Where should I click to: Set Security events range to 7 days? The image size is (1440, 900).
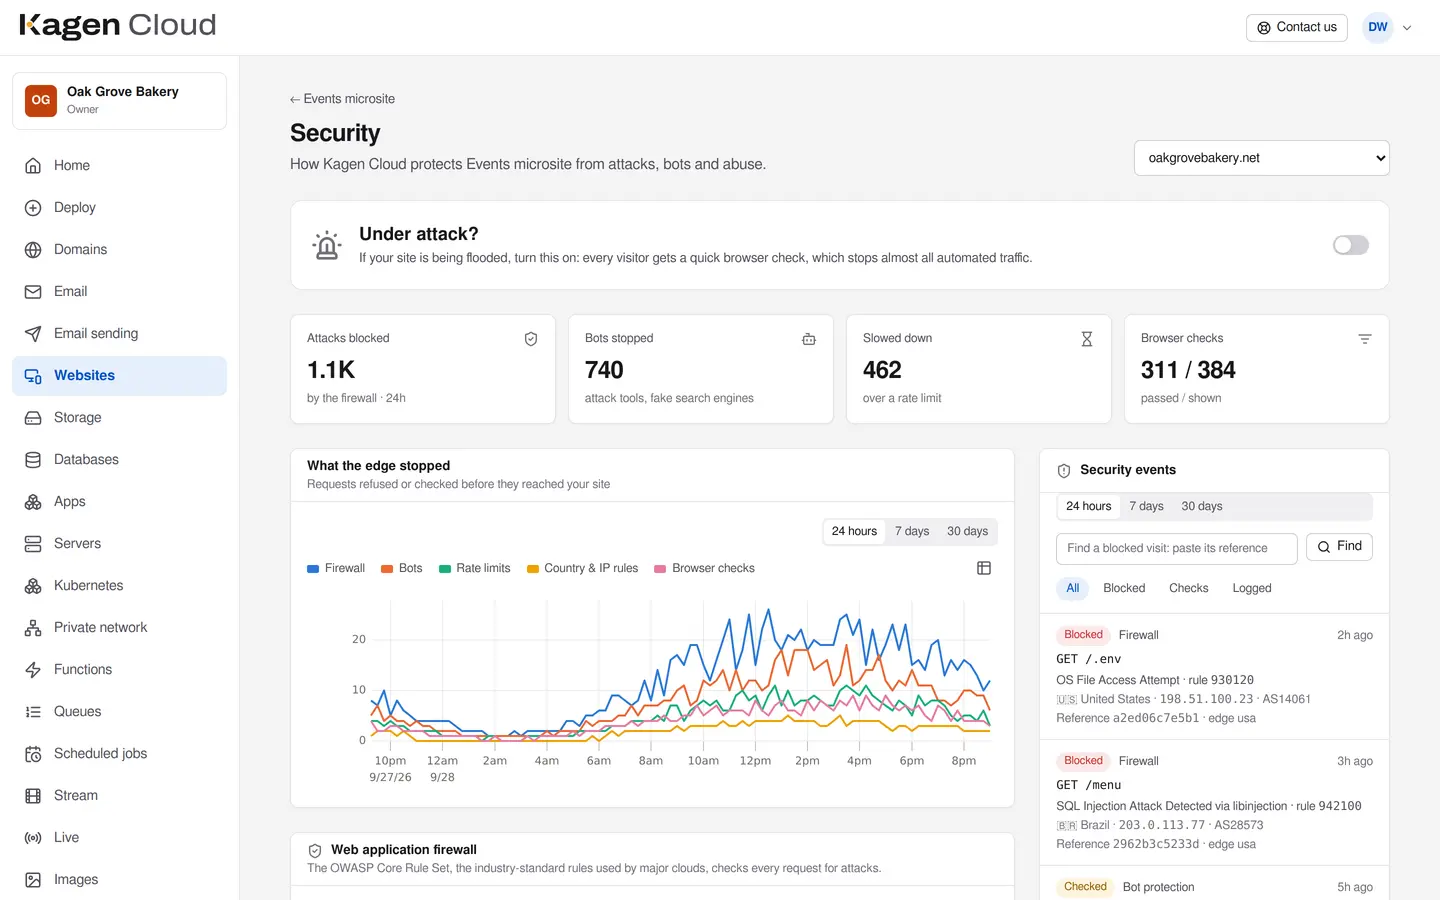pyautogui.click(x=1147, y=506)
